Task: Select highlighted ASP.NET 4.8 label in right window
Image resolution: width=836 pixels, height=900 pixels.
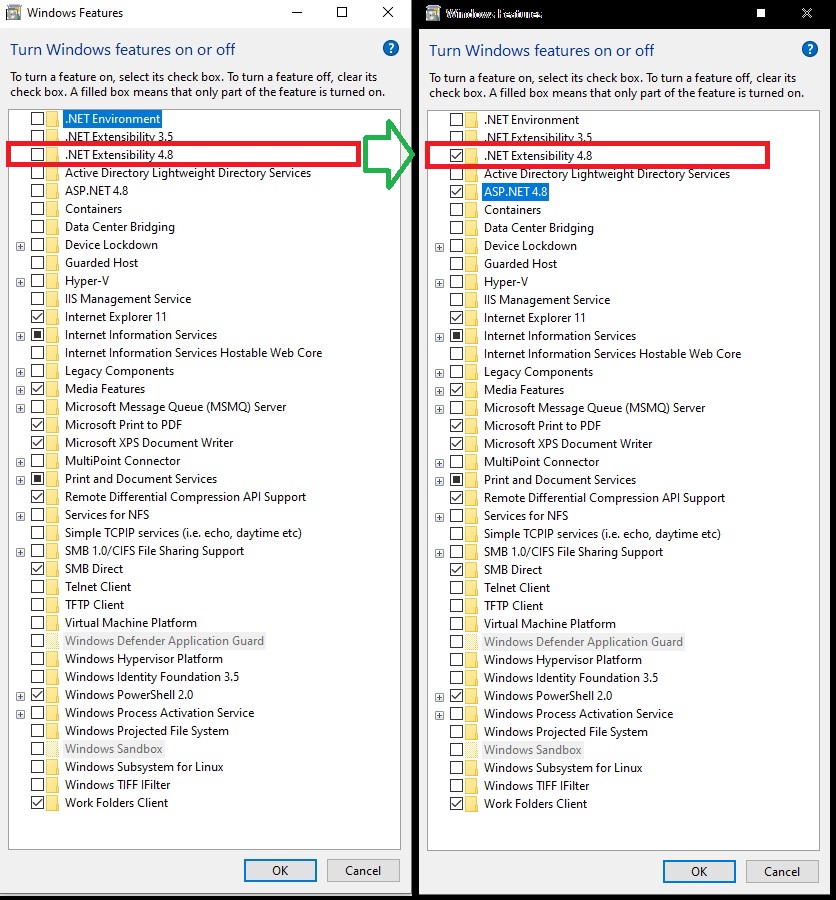Action: tap(516, 192)
